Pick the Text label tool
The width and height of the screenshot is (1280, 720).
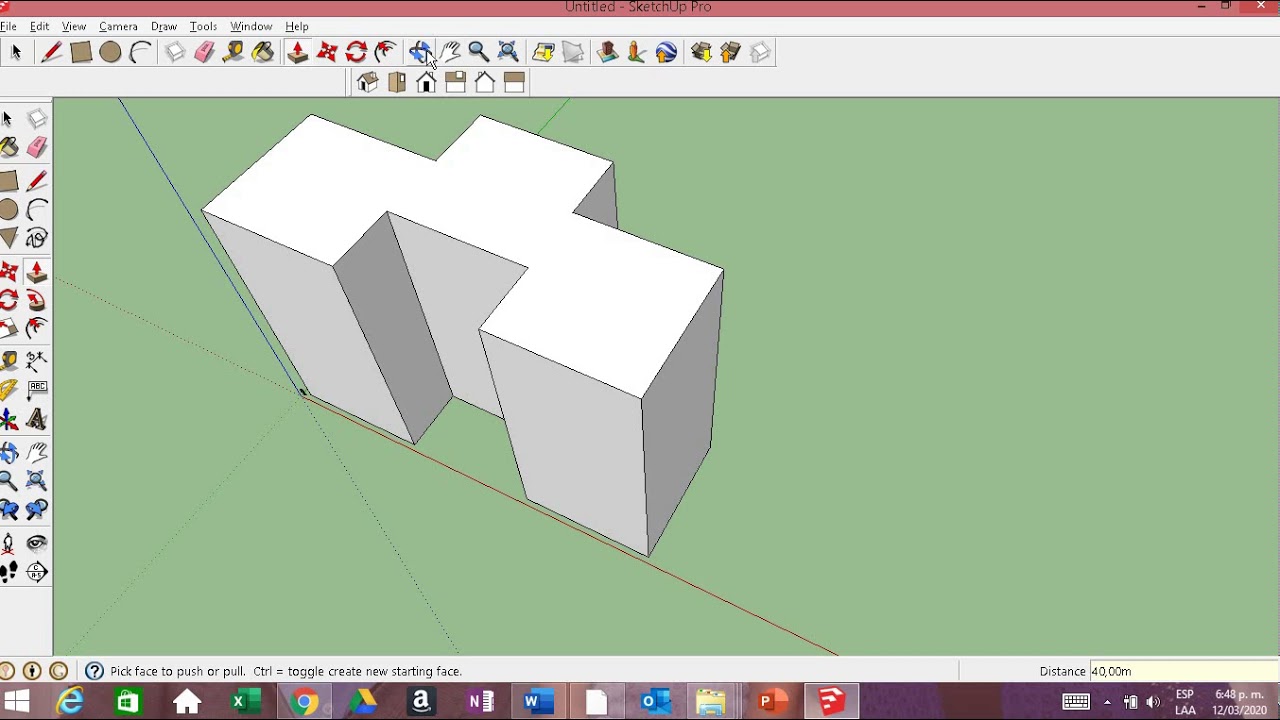[x=37, y=390]
